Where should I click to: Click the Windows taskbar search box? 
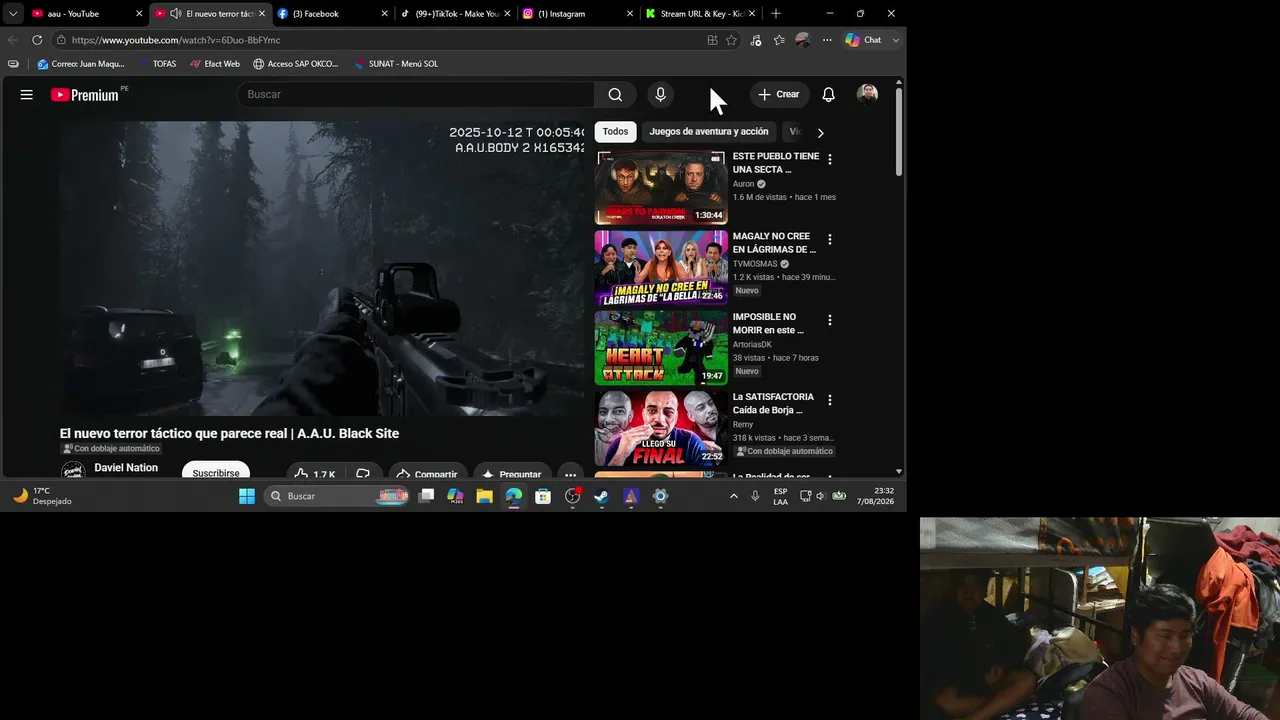(338, 496)
